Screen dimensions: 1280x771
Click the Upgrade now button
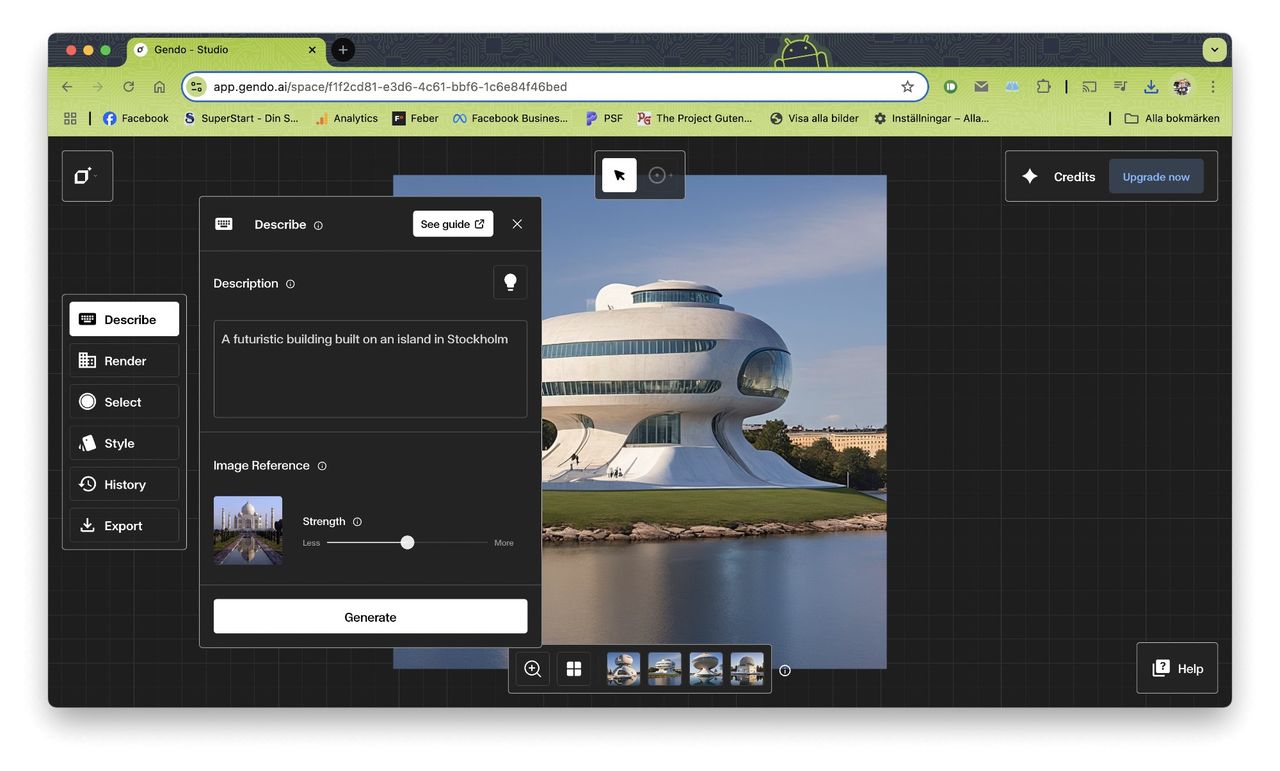click(x=1155, y=177)
